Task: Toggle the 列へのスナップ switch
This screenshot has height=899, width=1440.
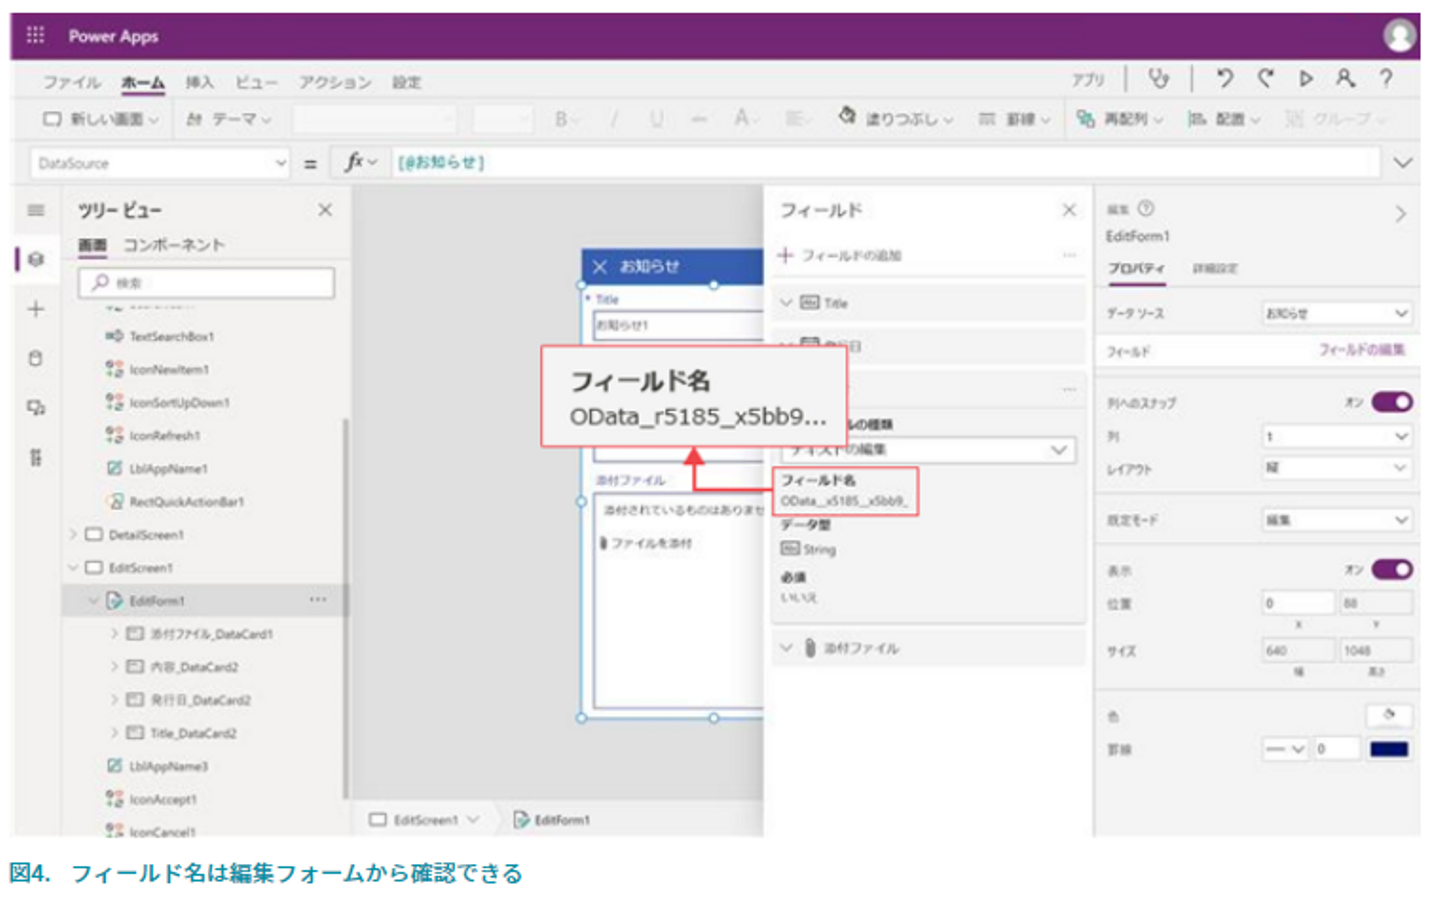Action: click(1391, 402)
